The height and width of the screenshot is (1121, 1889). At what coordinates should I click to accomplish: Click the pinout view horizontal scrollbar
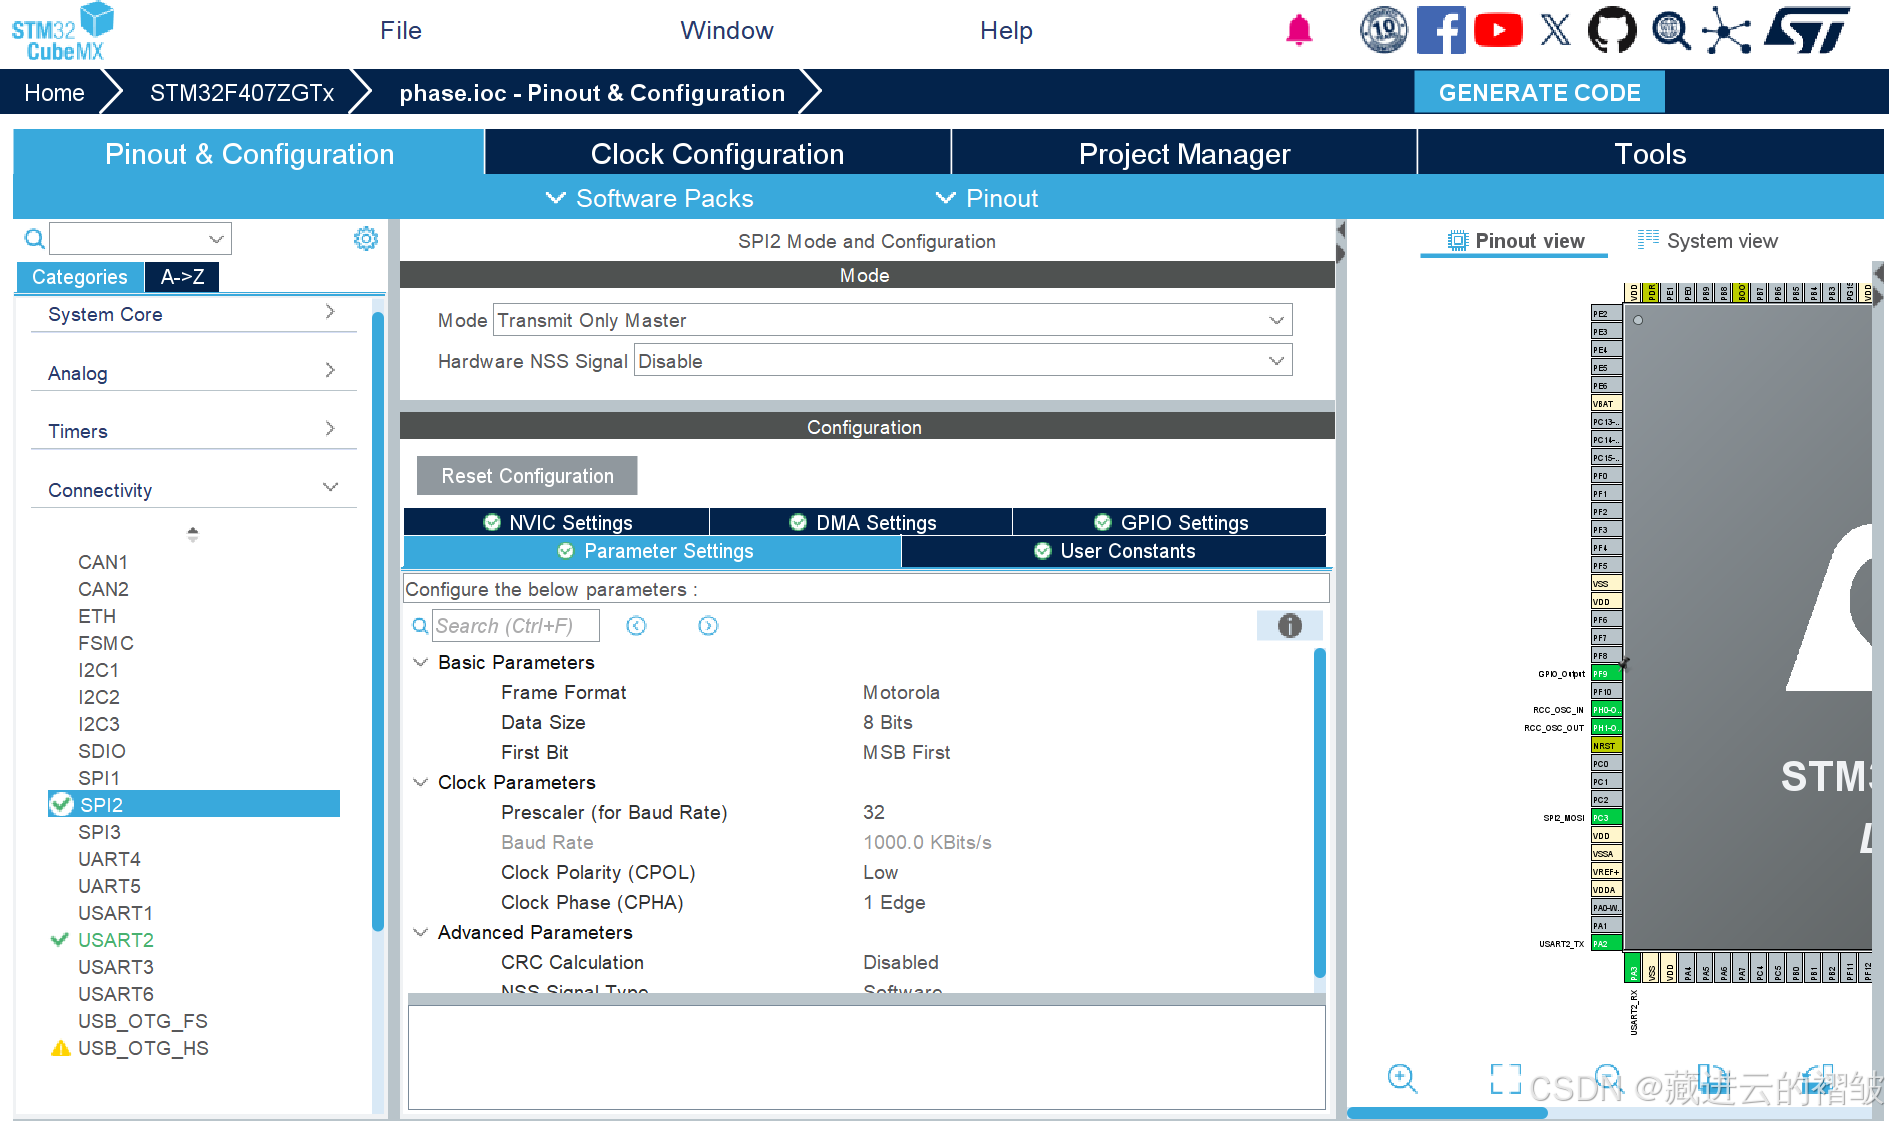1447,1113
